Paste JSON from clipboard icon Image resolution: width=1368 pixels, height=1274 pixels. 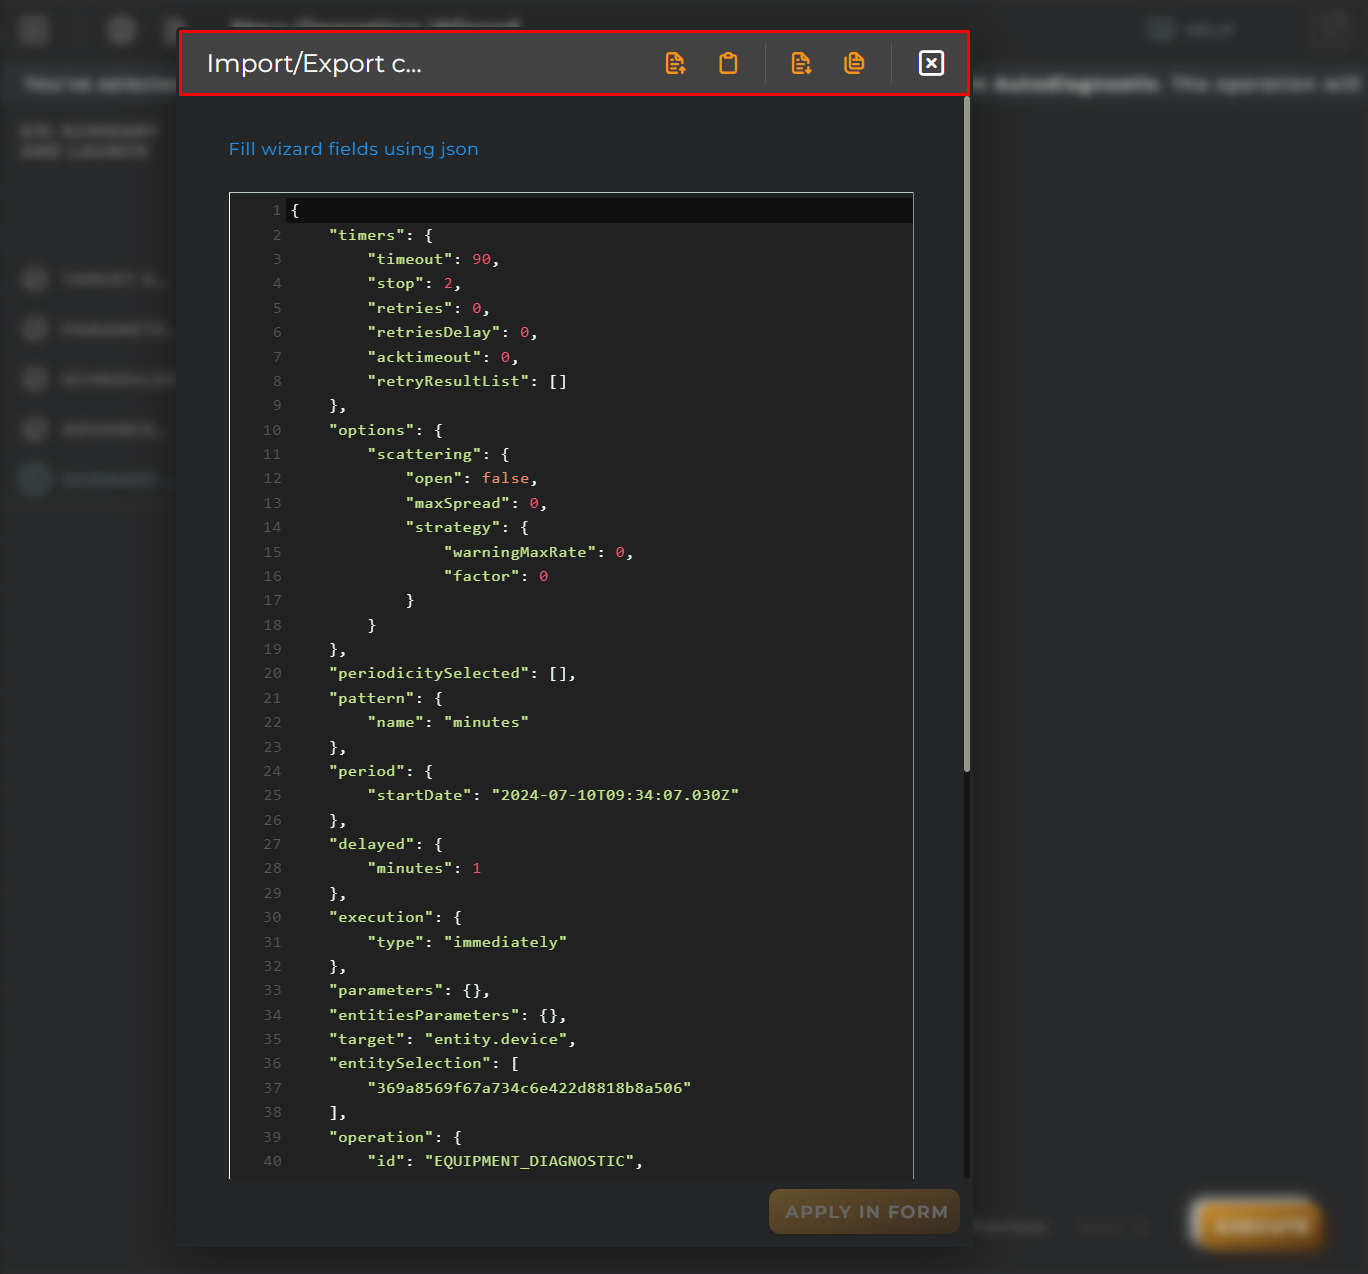(729, 63)
